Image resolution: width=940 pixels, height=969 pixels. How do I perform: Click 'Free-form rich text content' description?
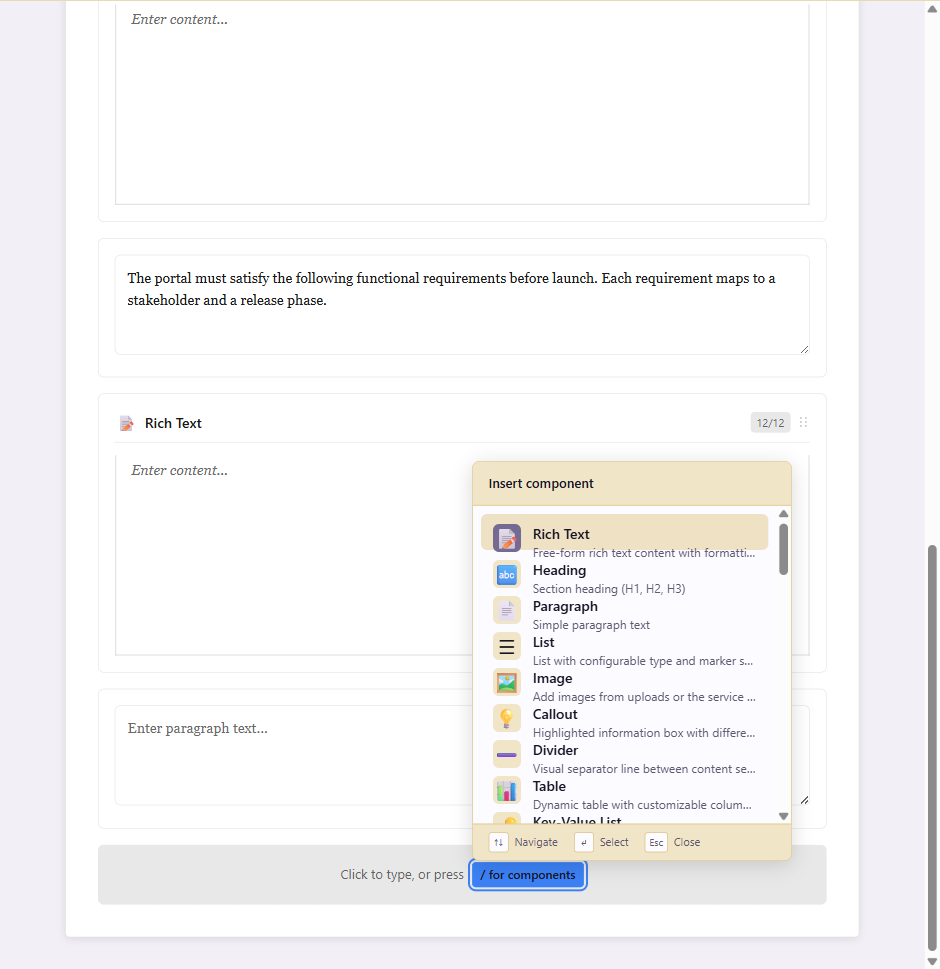coord(644,553)
